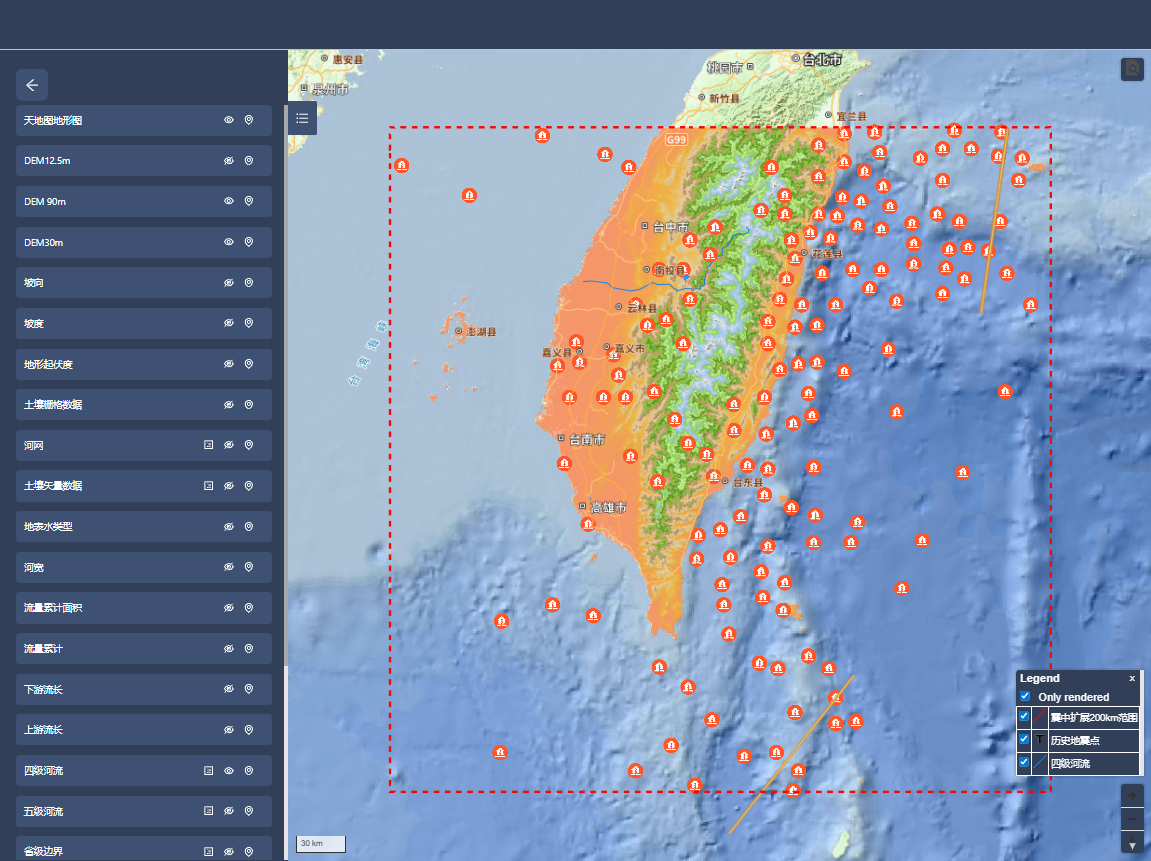Hide the 四级河流 layer

pos(228,771)
